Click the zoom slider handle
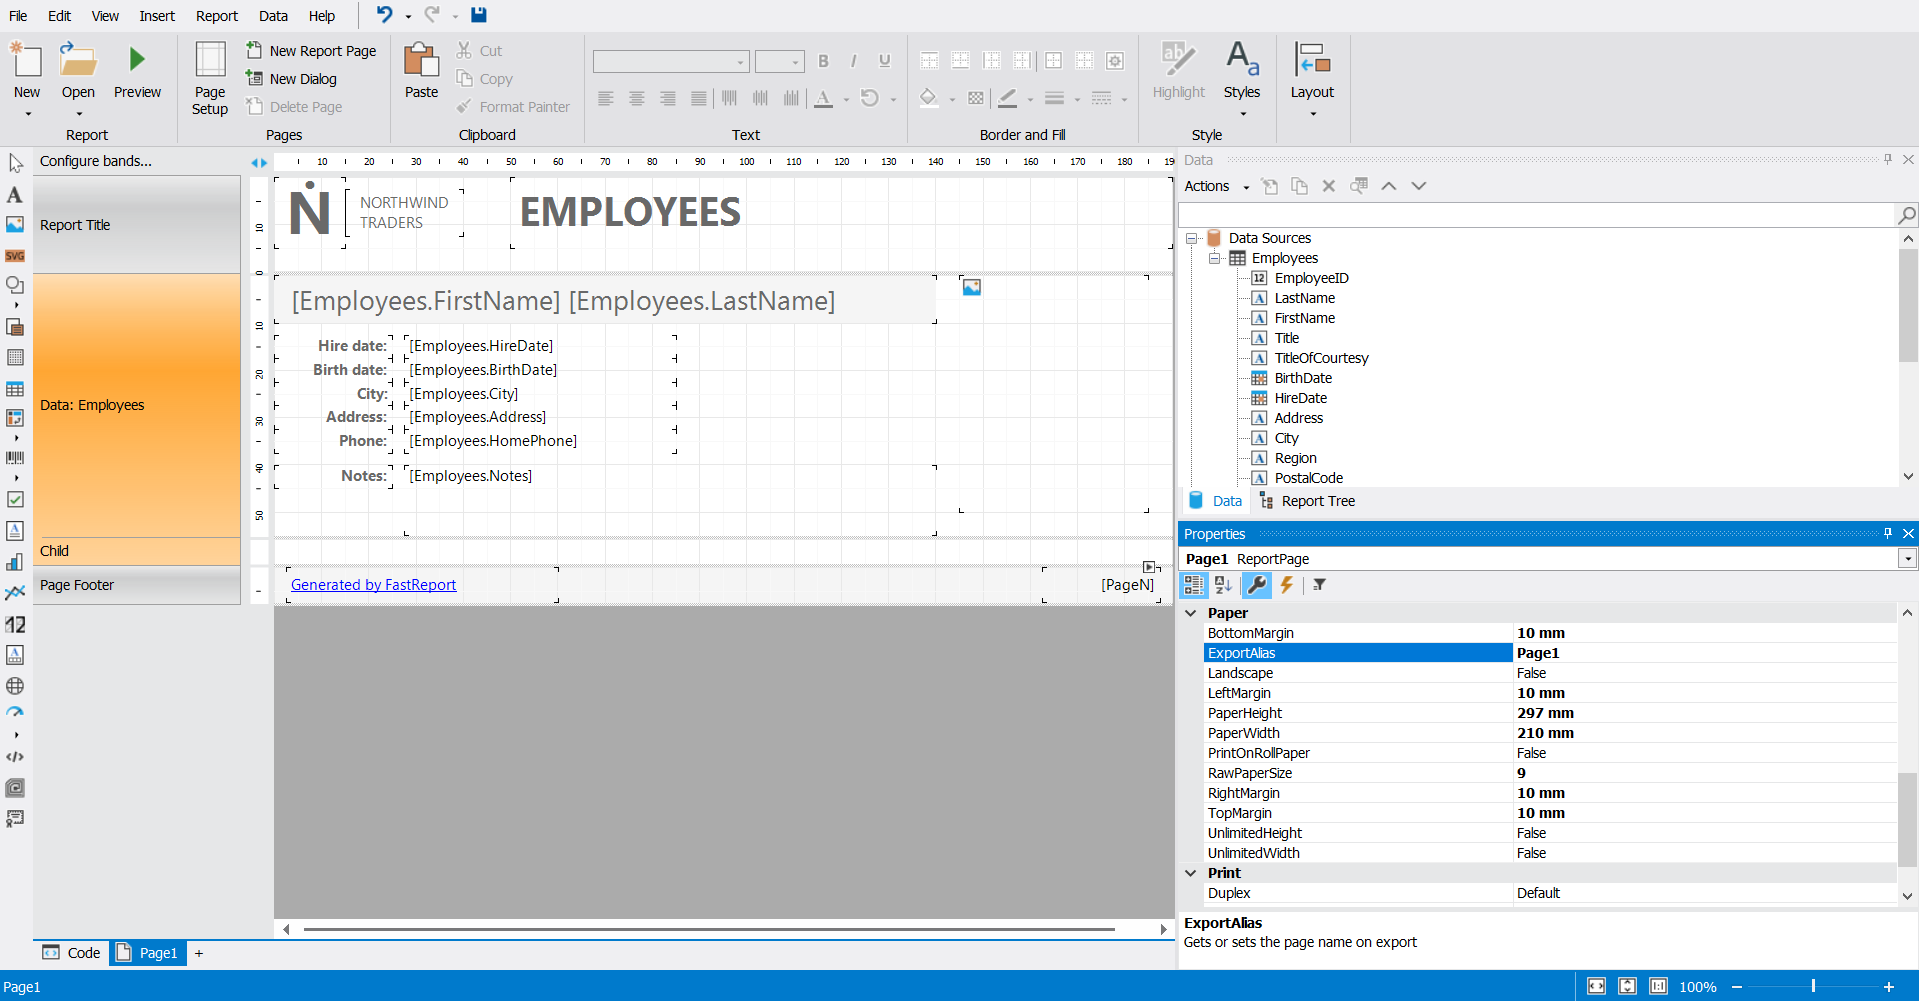Image resolution: width=1919 pixels, height=1001 pixels. (x=1813, y=986)
